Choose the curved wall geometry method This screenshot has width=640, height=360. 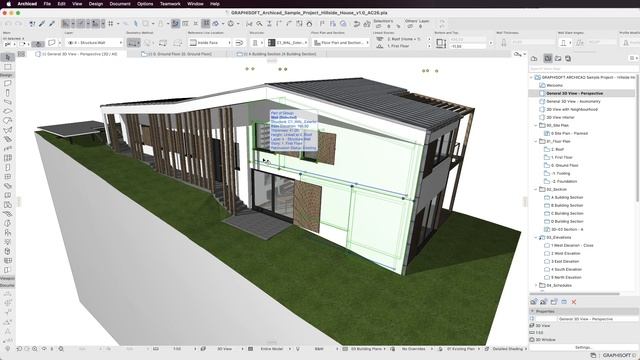coord(148,42)
